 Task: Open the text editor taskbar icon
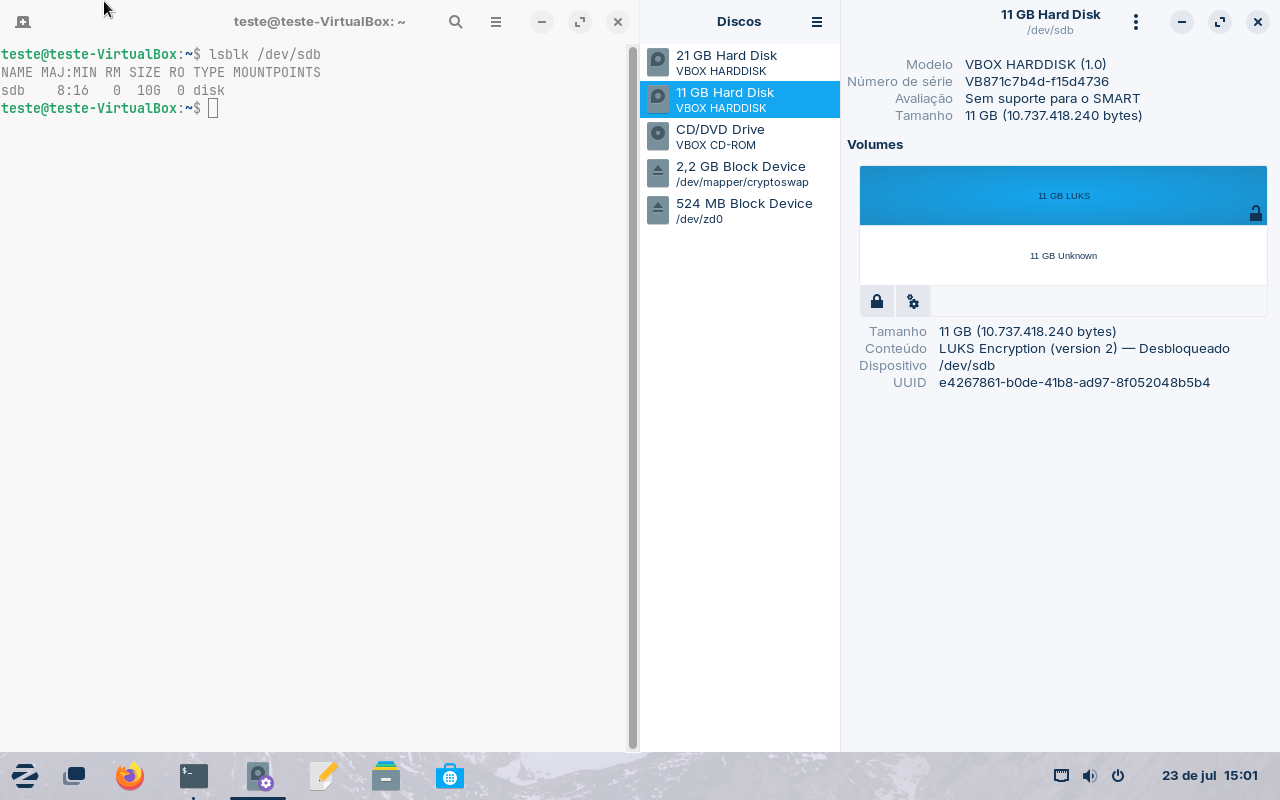[x=323, y=776]
